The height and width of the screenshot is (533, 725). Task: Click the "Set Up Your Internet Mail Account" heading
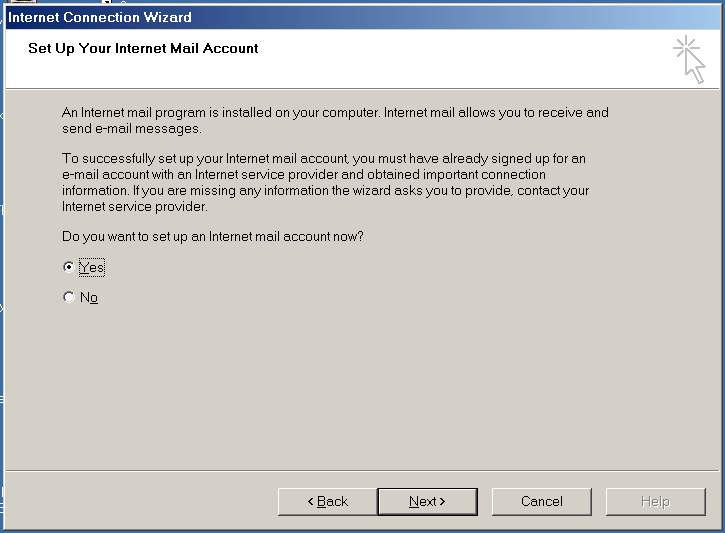[x=143, y=48]
